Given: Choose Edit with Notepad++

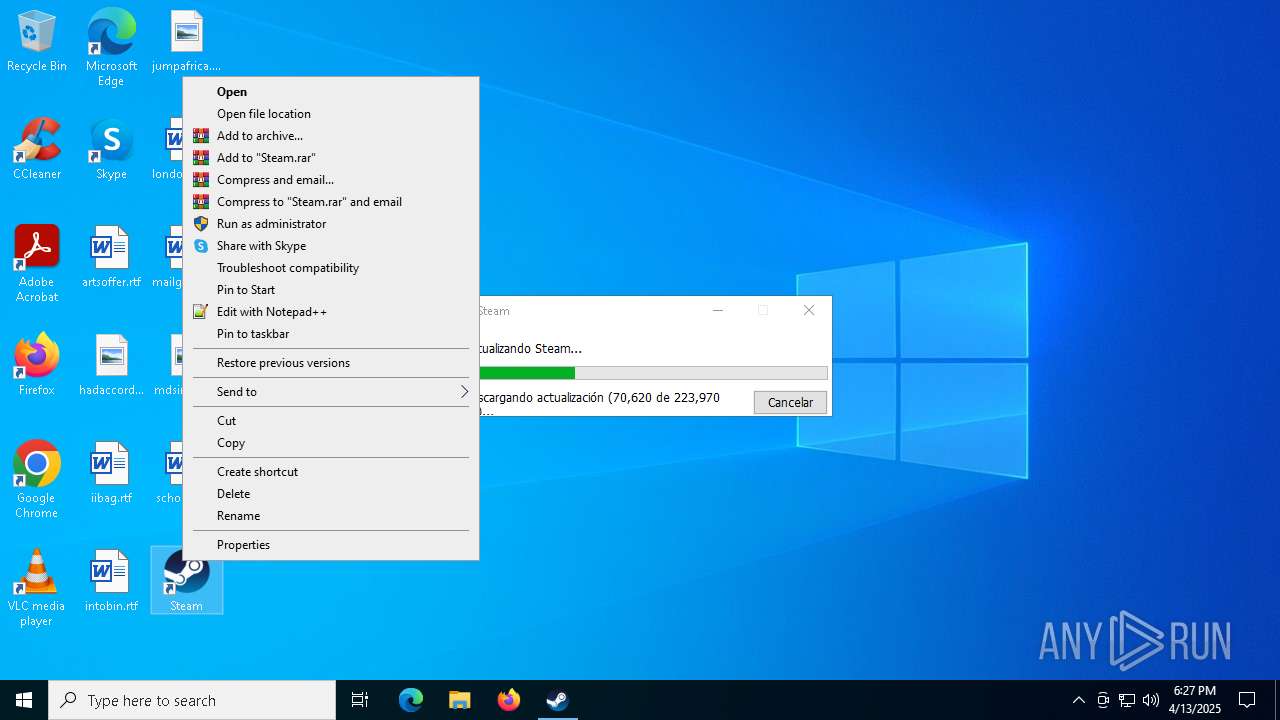Looking at the screenshot, I should point(331,312).
